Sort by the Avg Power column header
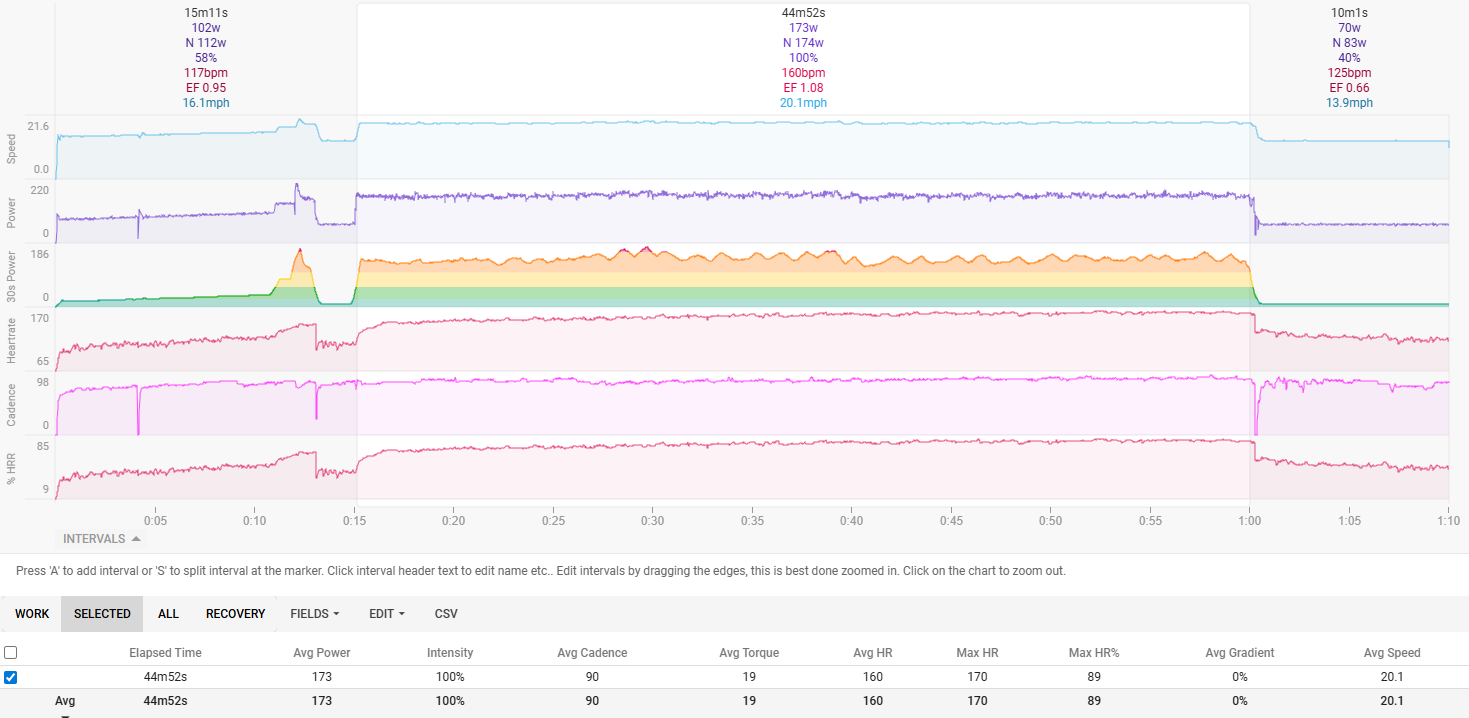1469x718 pixels. click(321, 652)
